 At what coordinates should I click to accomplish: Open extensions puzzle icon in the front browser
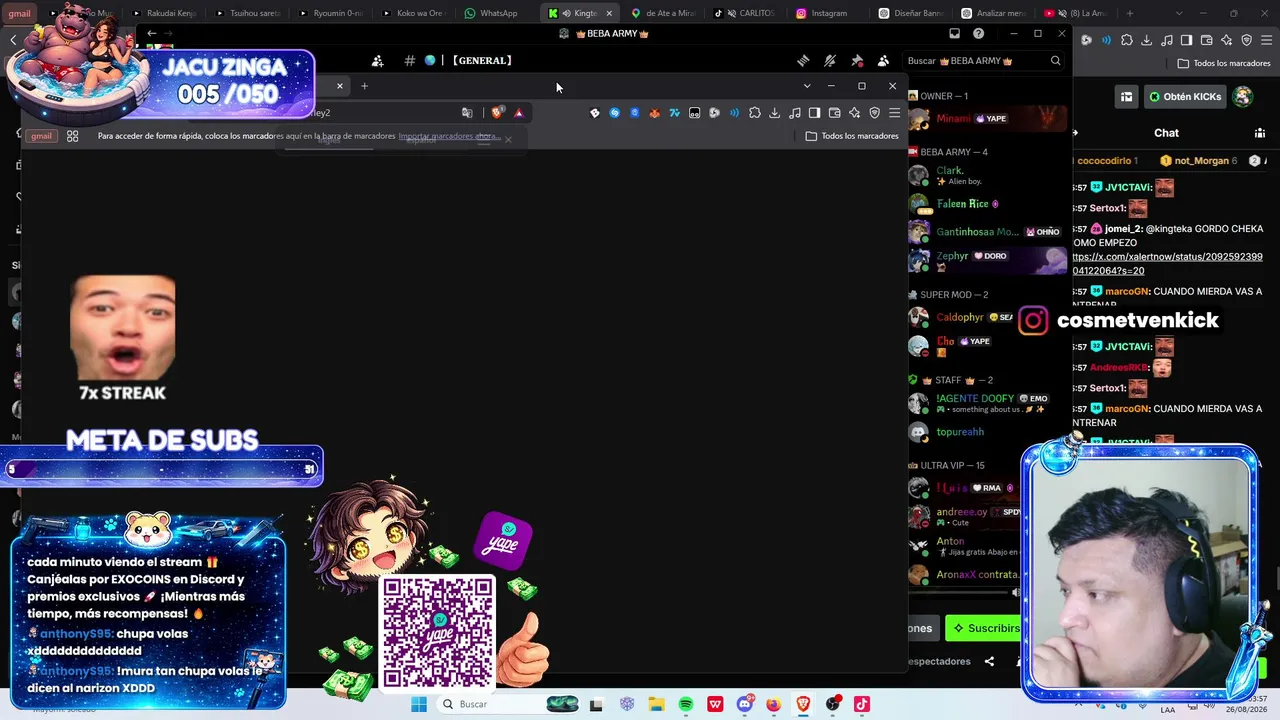(x=754, y=113)
